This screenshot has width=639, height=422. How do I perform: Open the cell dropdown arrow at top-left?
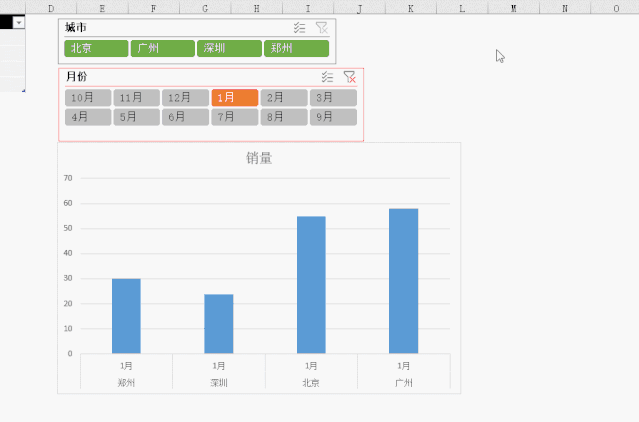click(x=18, y=23)
